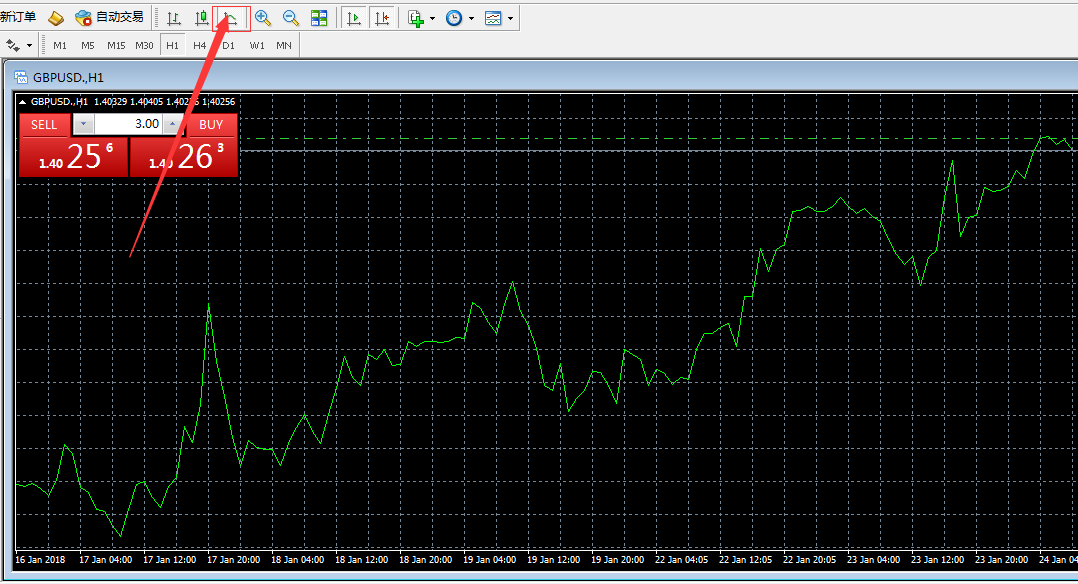The width and height of the screenshot is (1078, 584).
Task: Click the red SELL button
Action: [44, 124]
